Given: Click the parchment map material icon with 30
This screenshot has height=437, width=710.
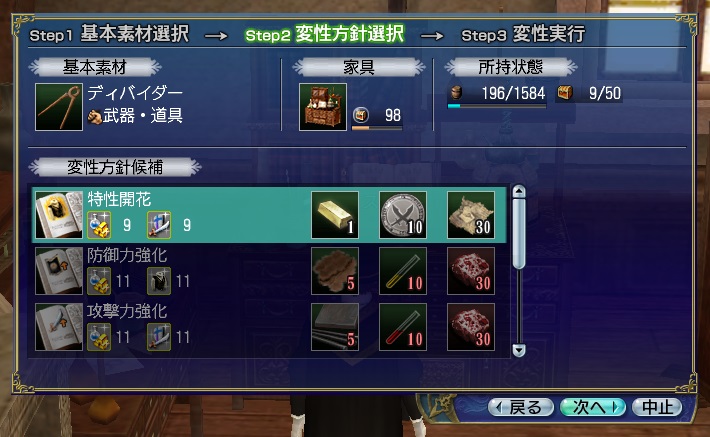Looking at the screenshot, I should pos(471,215).
